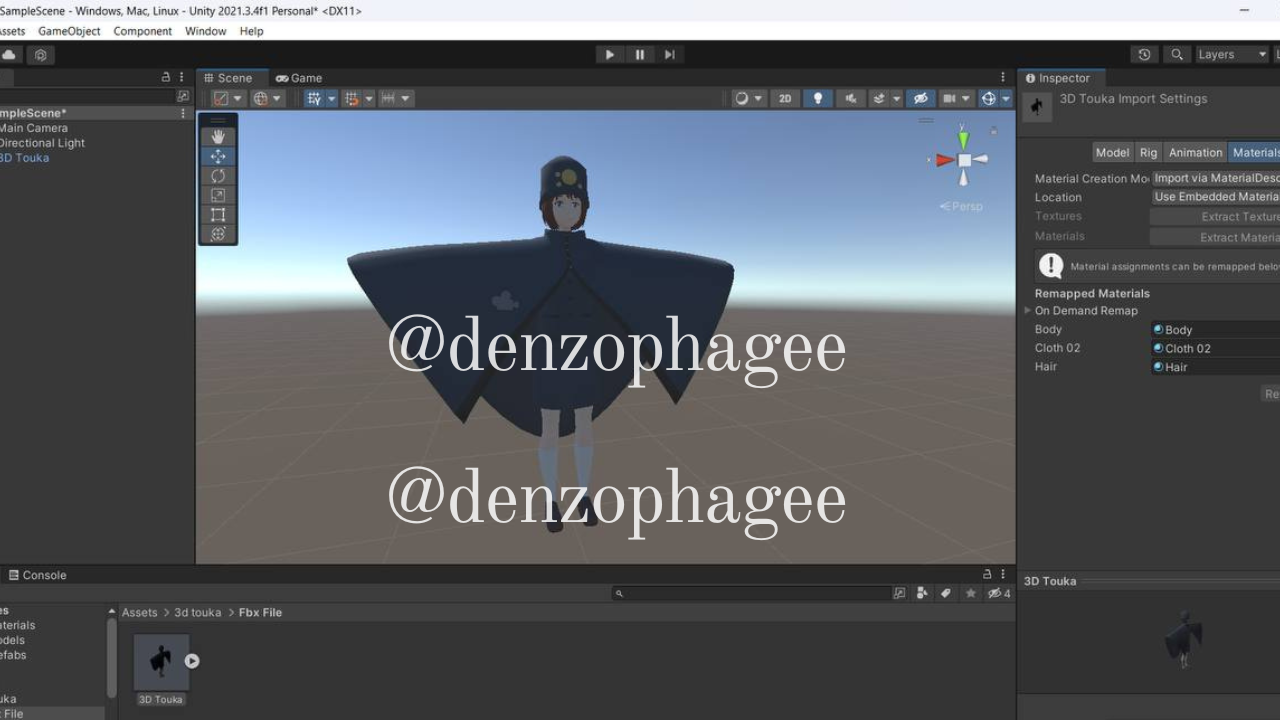This screenshot has height=720, width=1280.
Task: Open the Help menu
Action: (x=252, y=31)
